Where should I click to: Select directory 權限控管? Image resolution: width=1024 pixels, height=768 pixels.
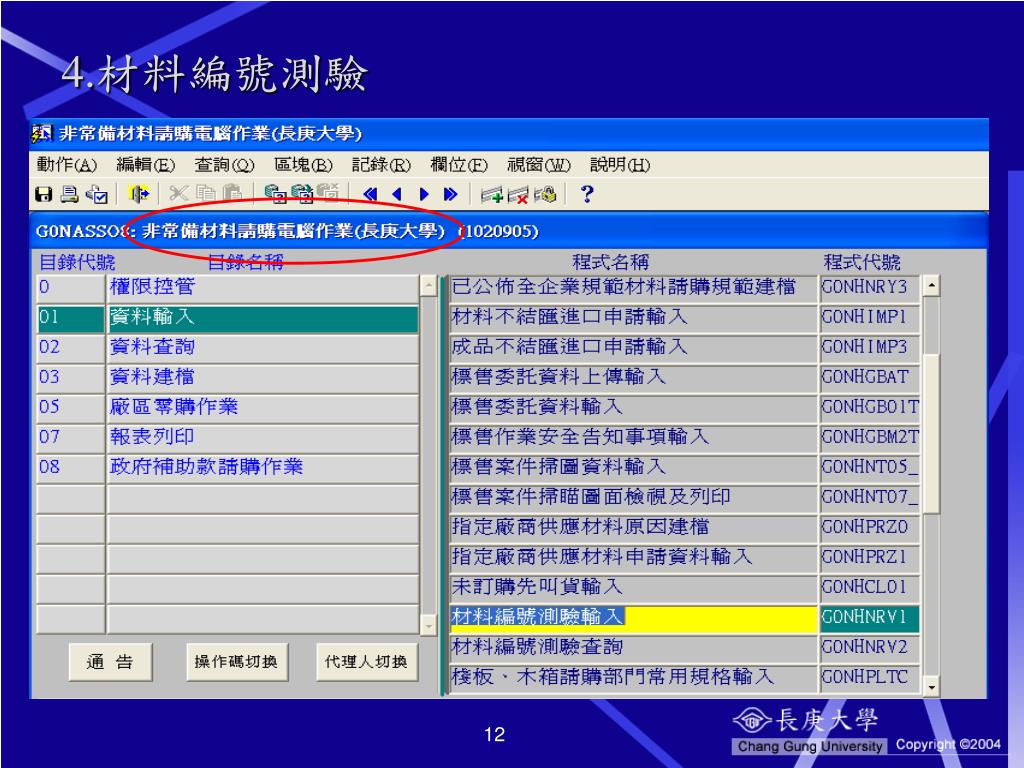262,287
